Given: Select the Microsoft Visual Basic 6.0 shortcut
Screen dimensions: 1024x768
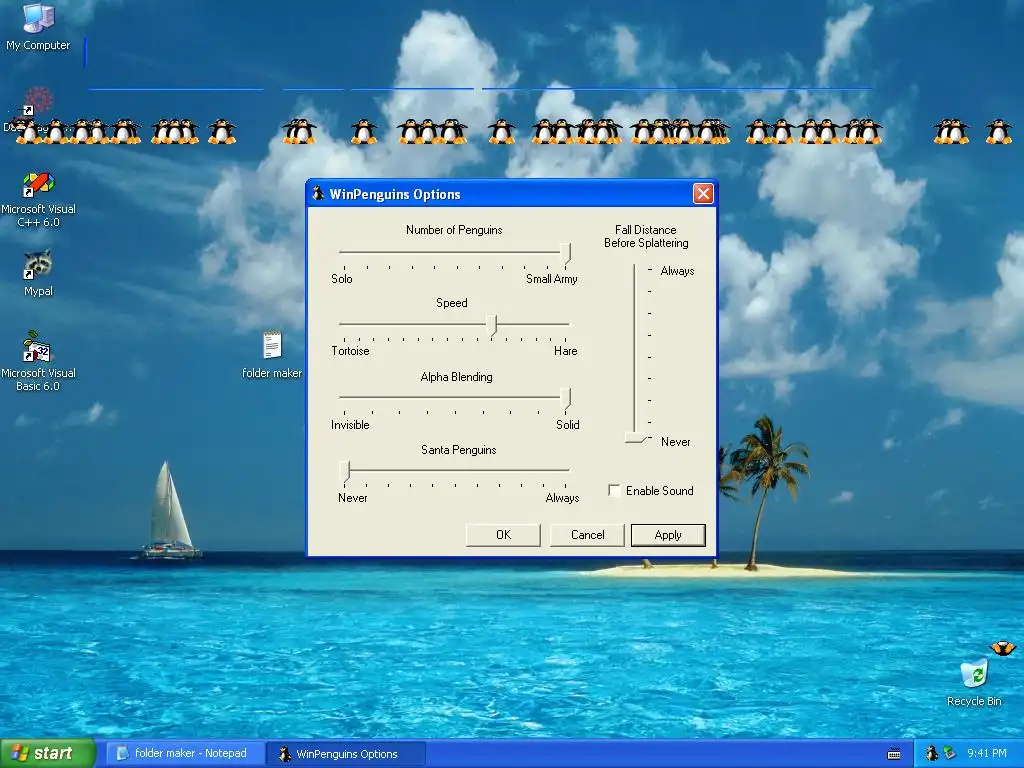Looking at the screenshot, I should click(x=38, y=361).
